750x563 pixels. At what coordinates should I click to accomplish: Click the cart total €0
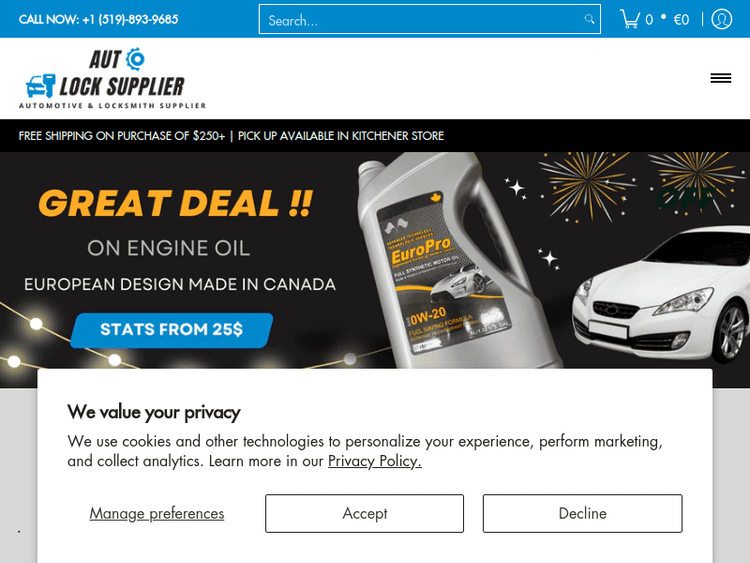click(x=681, y=20)
